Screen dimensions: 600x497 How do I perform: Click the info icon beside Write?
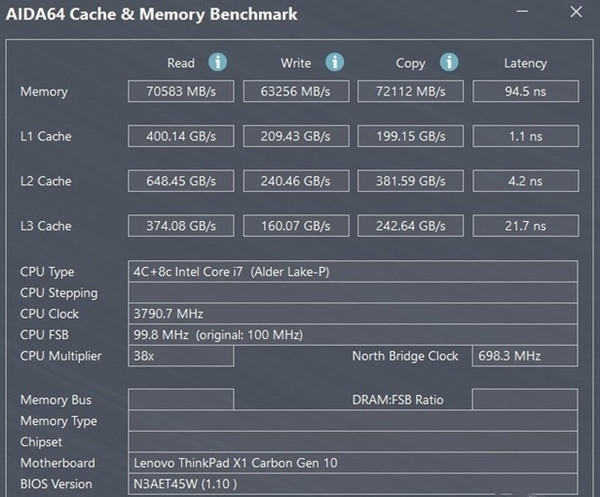334,62
